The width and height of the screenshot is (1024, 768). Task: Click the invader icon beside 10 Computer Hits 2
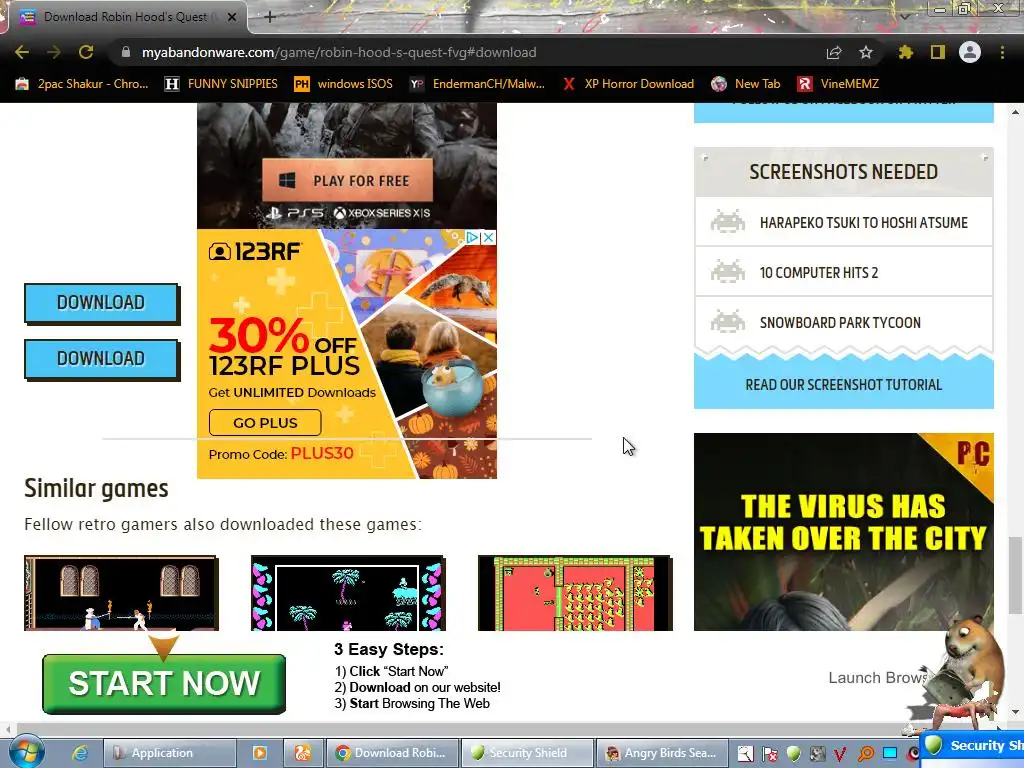coord(728,271)
